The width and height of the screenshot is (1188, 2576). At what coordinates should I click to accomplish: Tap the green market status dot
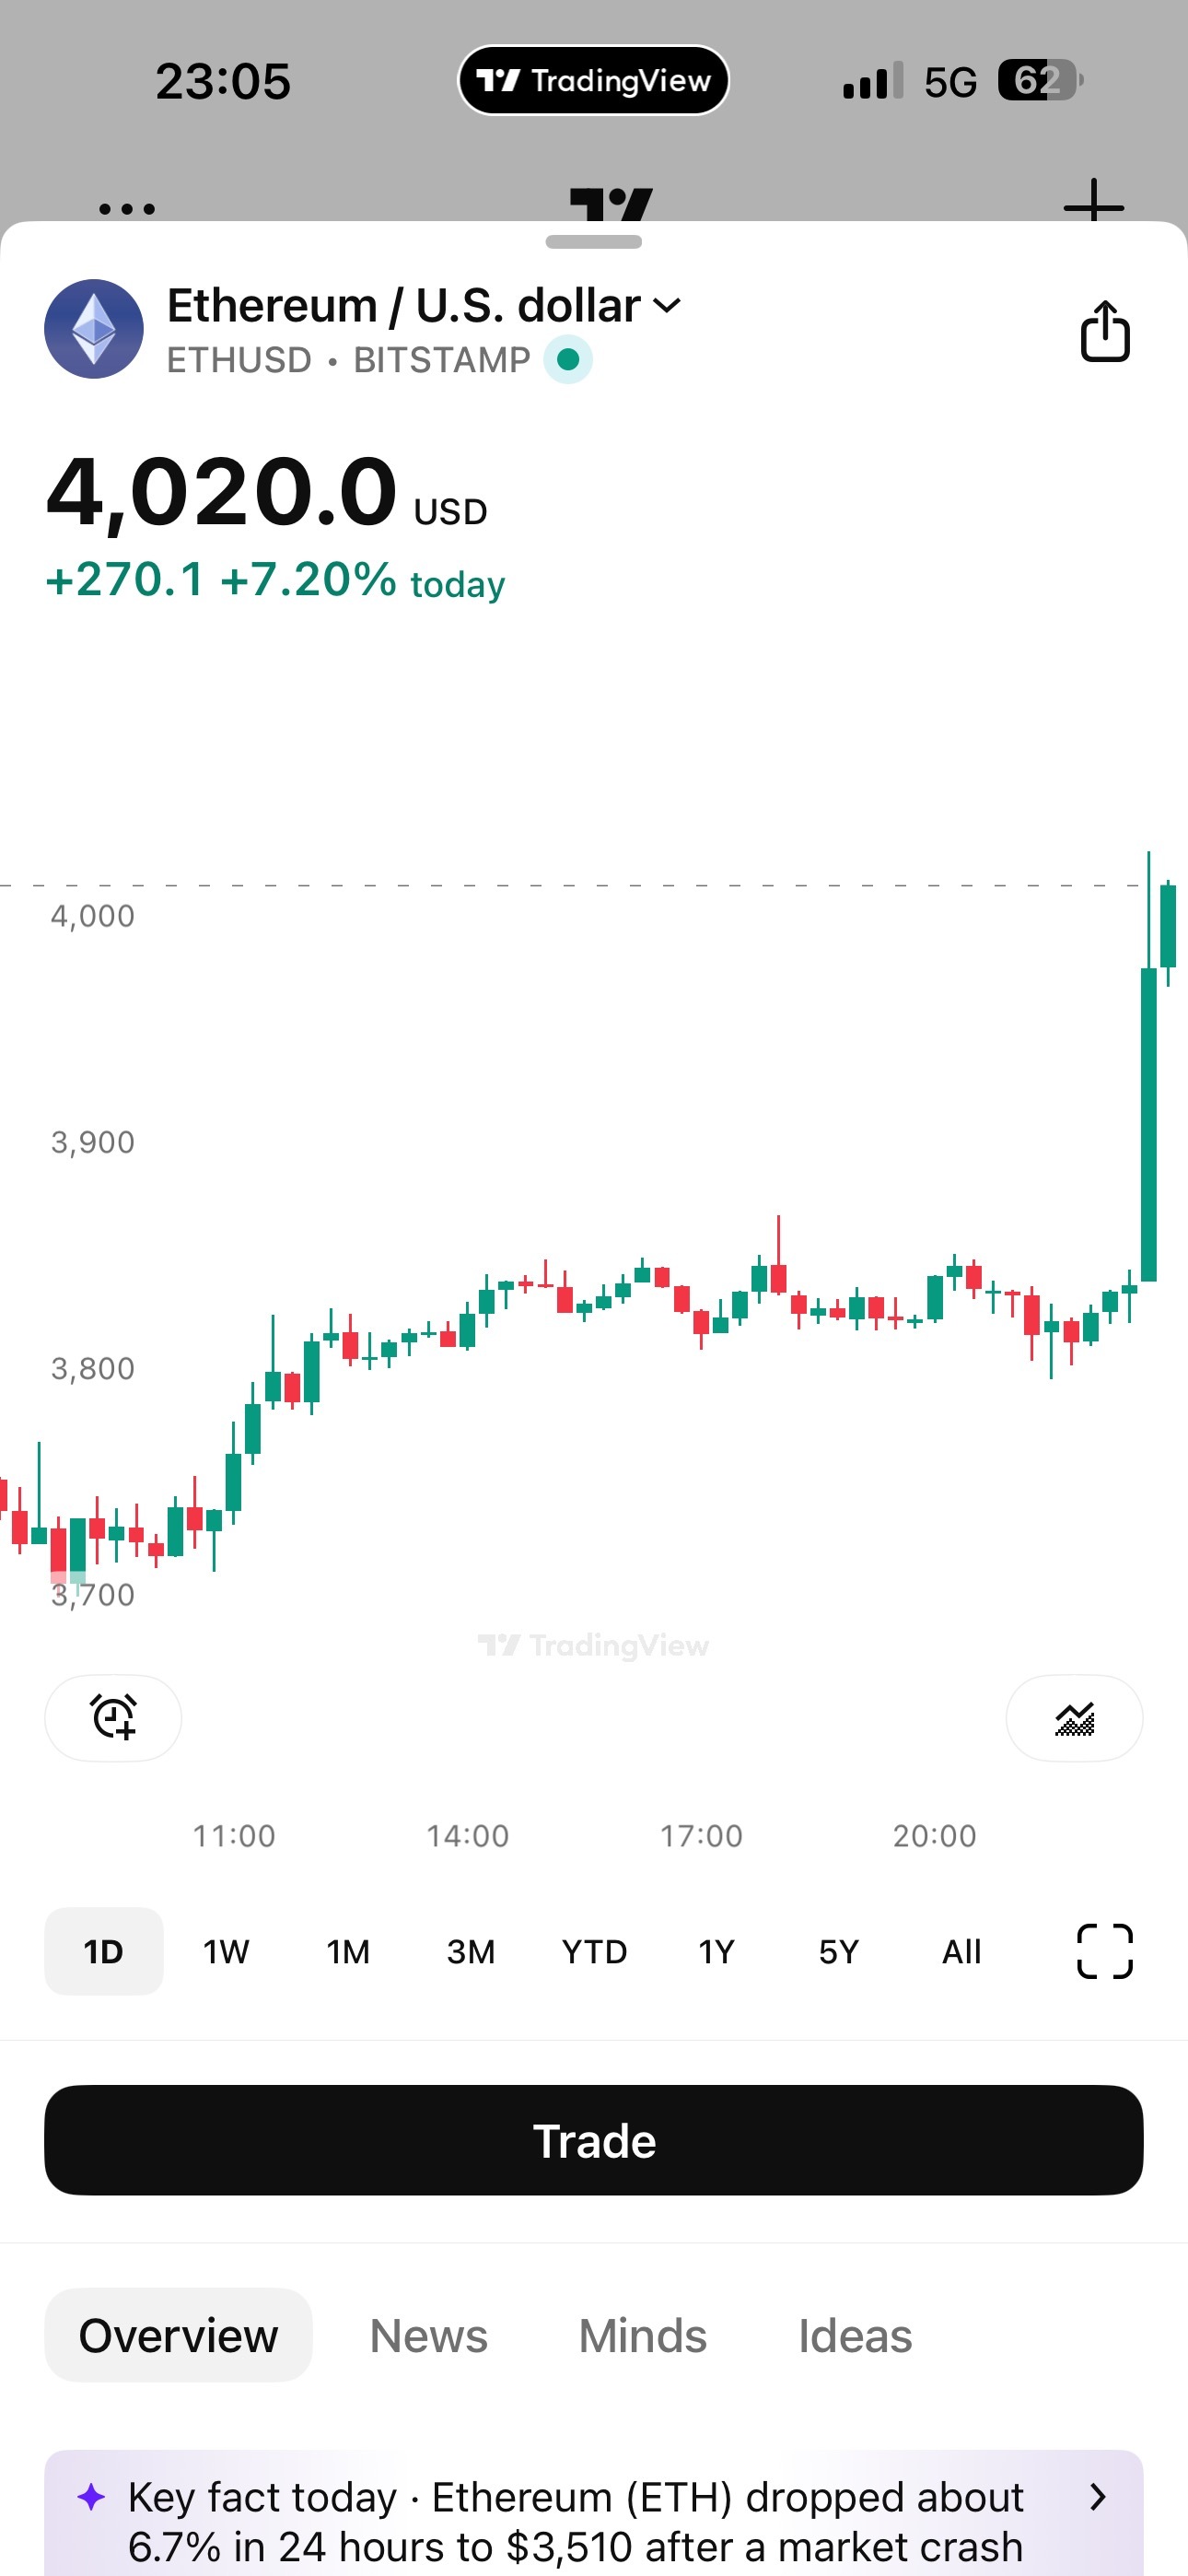click(x=568, y=359)
